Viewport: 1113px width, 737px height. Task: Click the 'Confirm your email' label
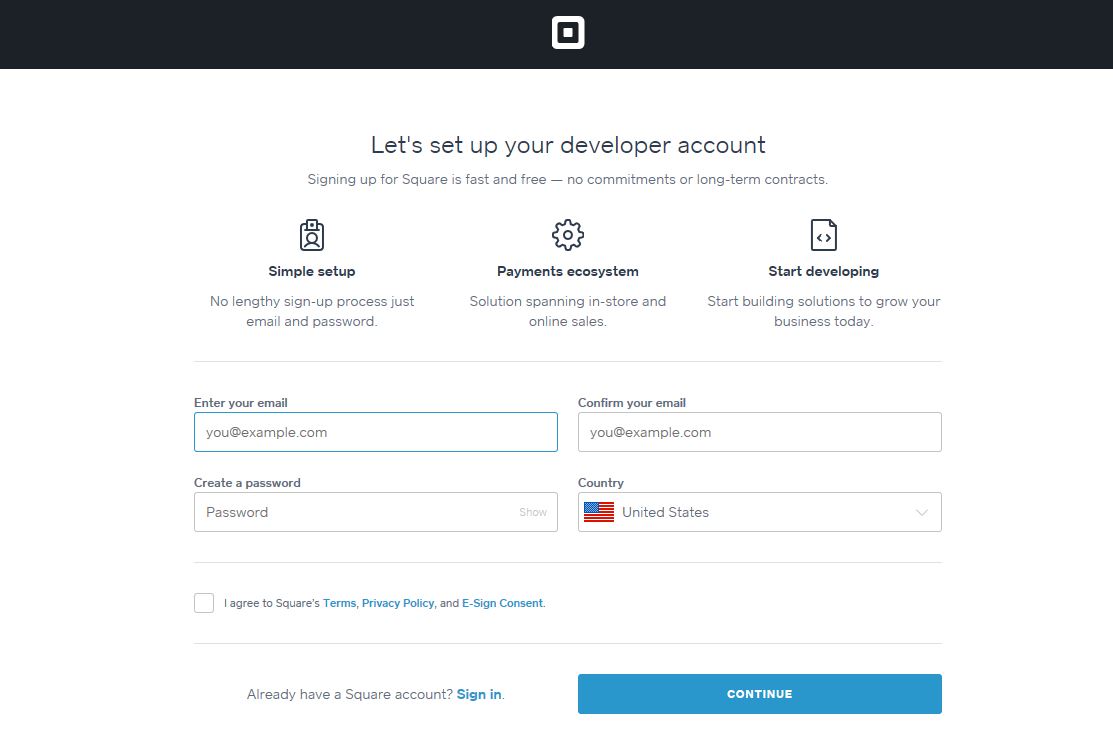pyautogui.click(x=632, y=403)
